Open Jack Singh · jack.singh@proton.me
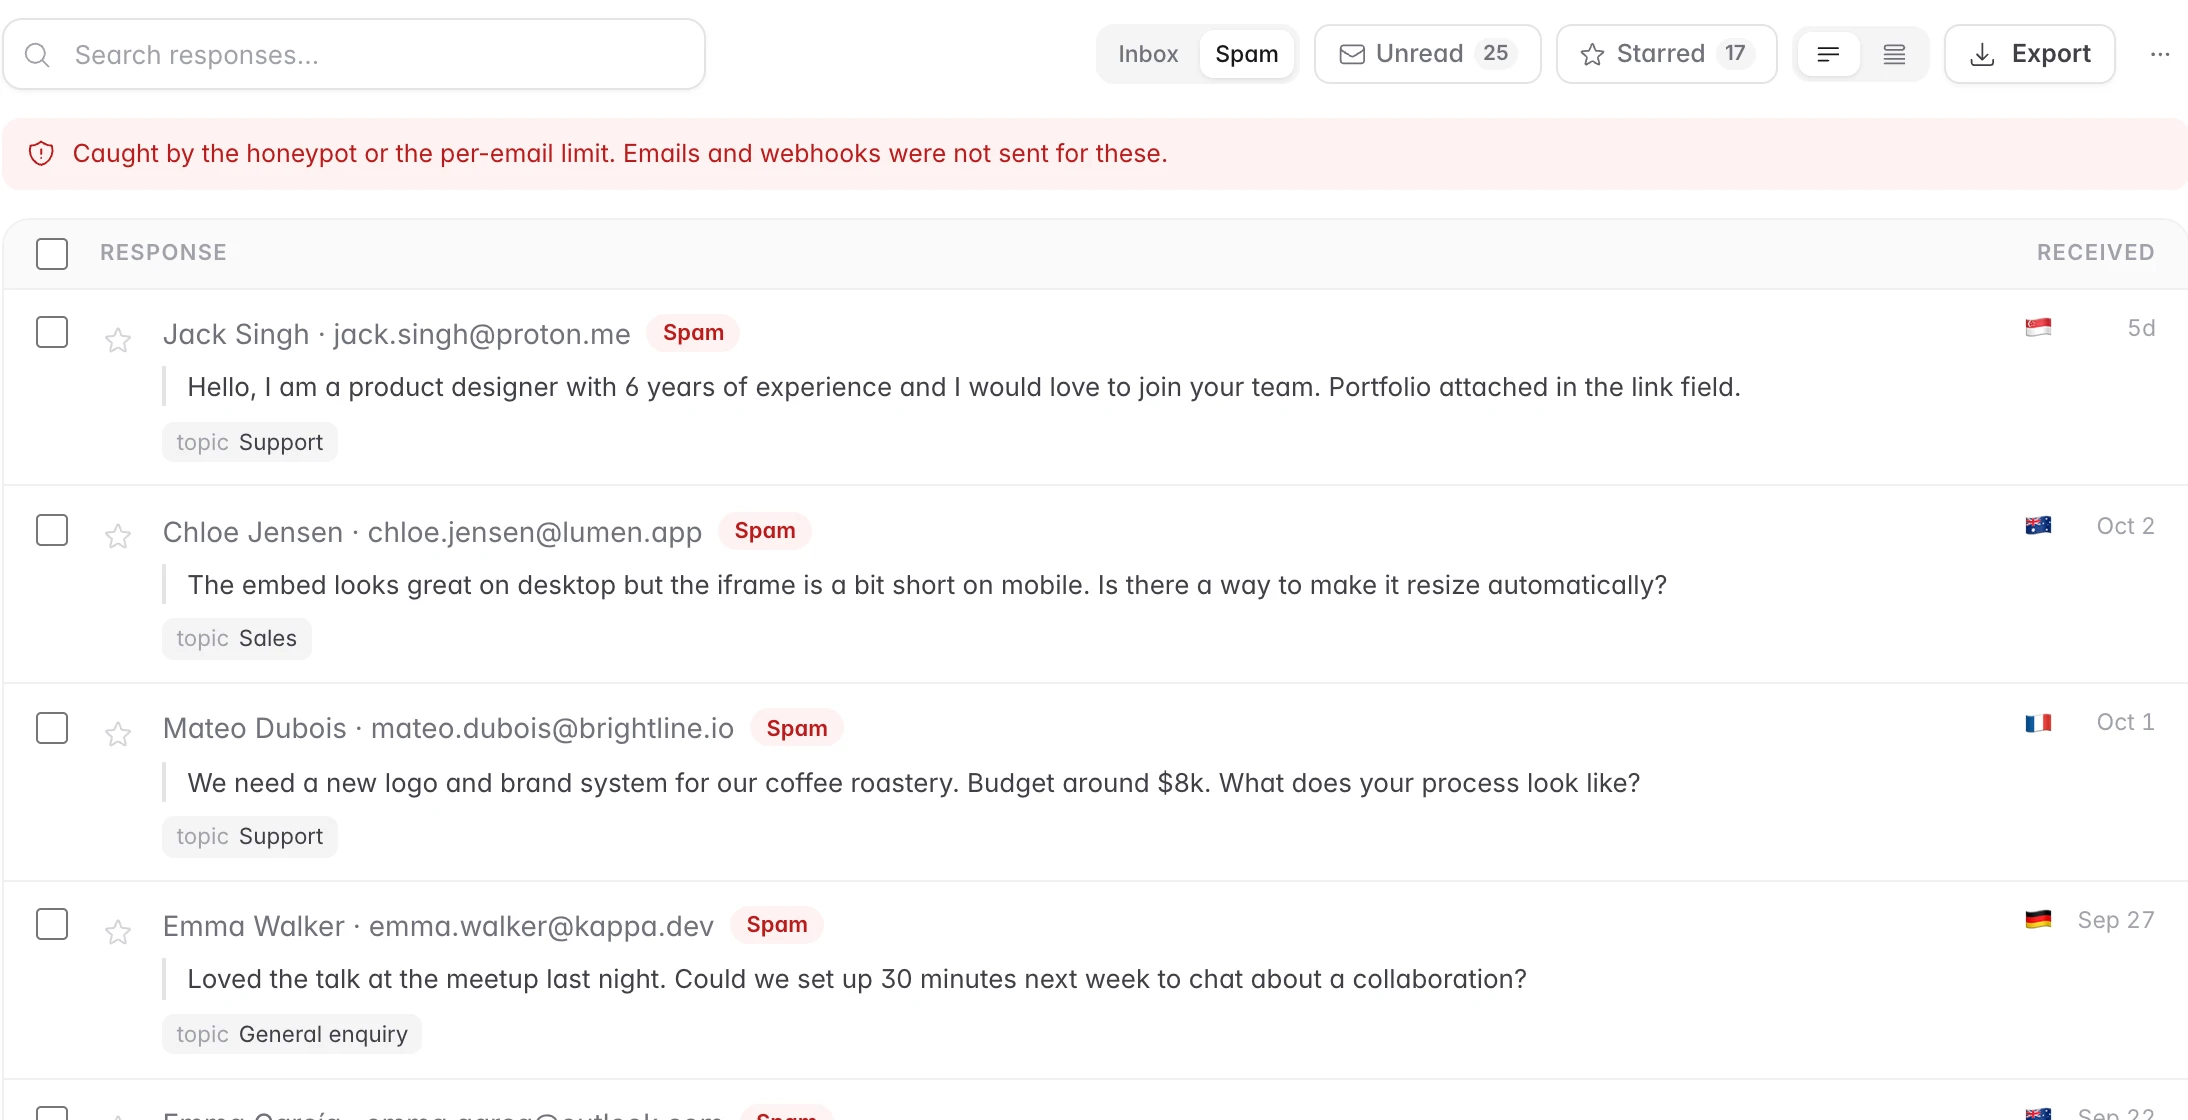This screenshot has width=2188, height=1120. pyautogui.click(x=396, y=334)
